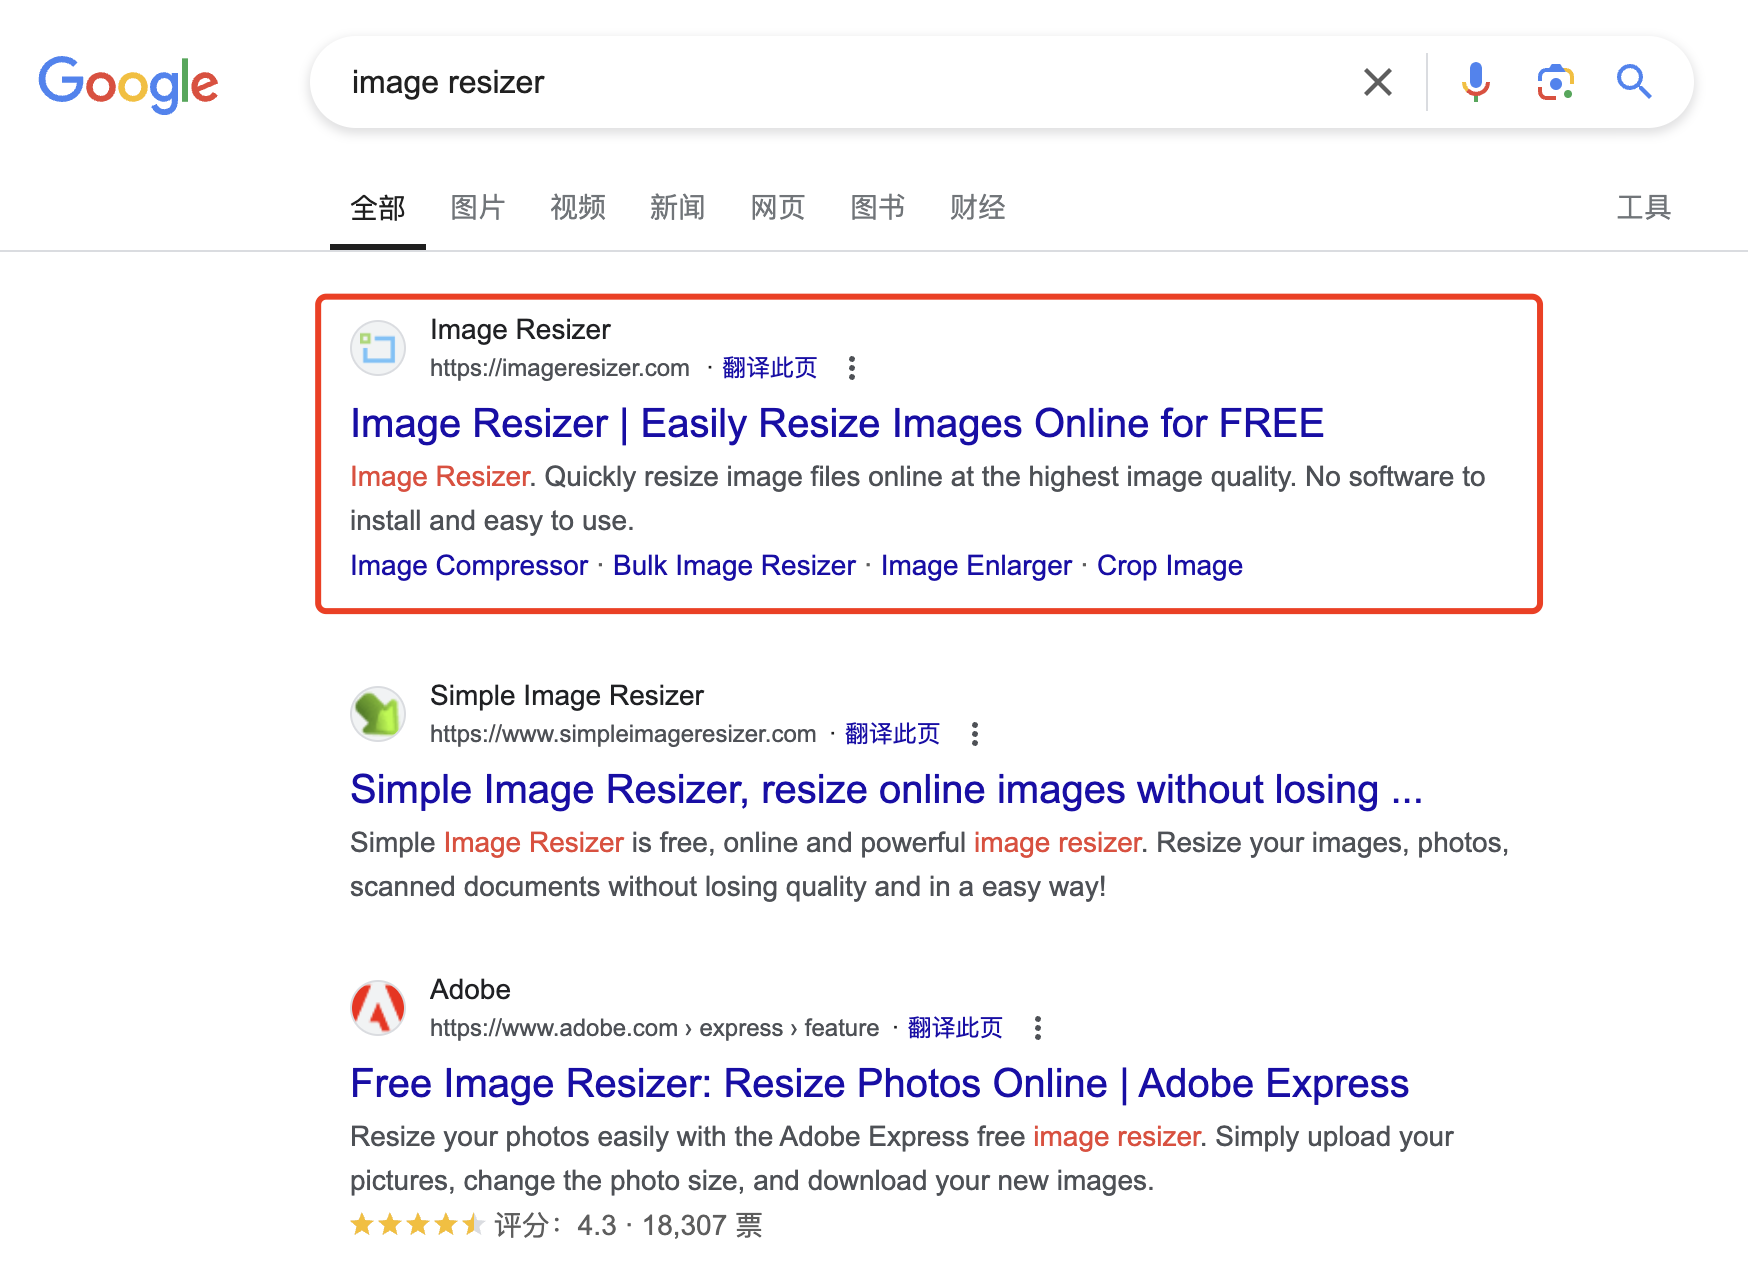Click the Simple Image Resizer favicon
This screenshot has width=1748, height=1286.
378,714
